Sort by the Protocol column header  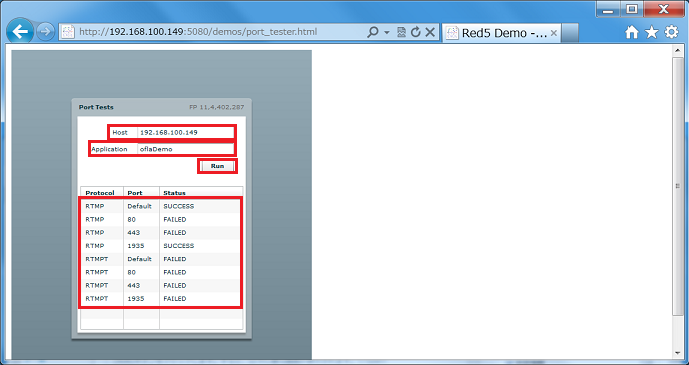[102, 193]
